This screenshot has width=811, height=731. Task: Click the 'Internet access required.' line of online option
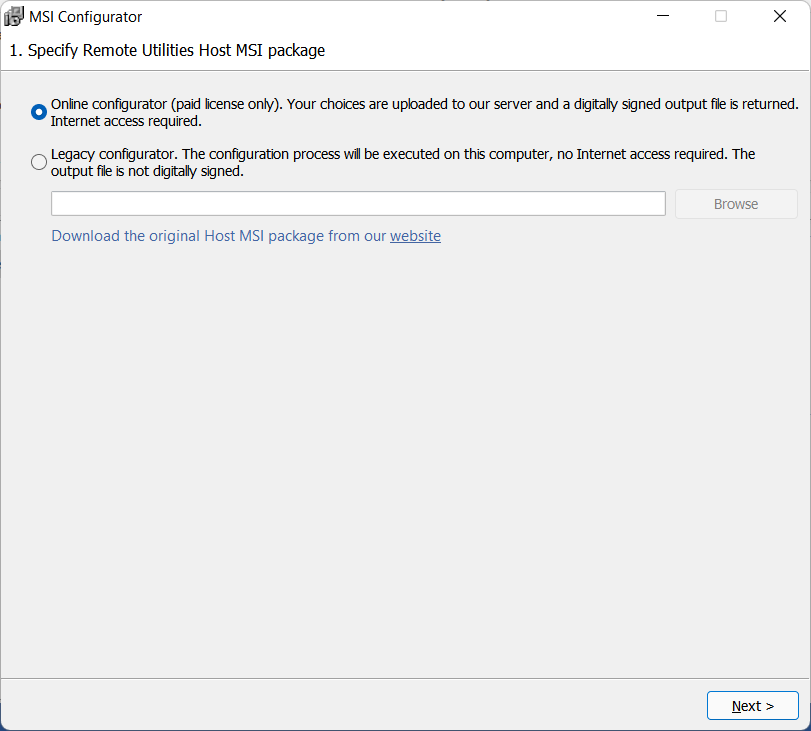(x=126, y=121)
